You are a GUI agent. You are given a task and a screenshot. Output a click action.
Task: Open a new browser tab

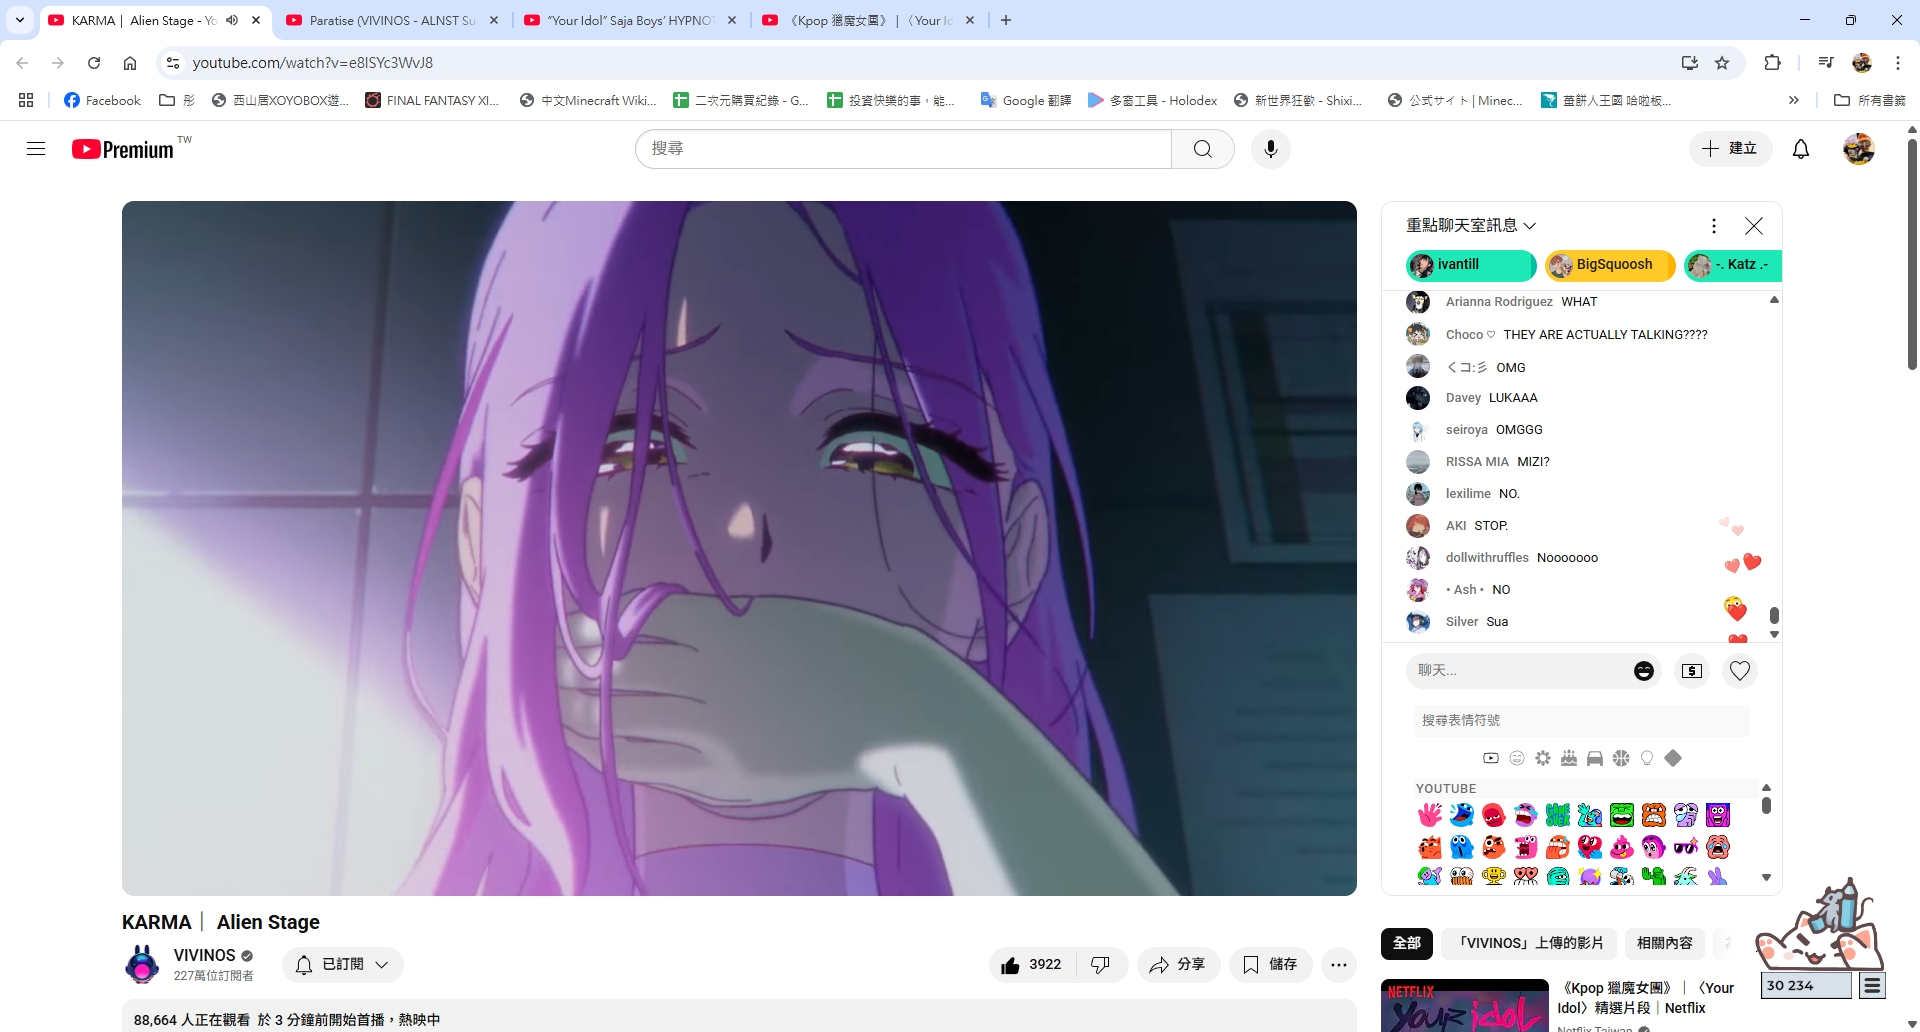[1006, 20]
